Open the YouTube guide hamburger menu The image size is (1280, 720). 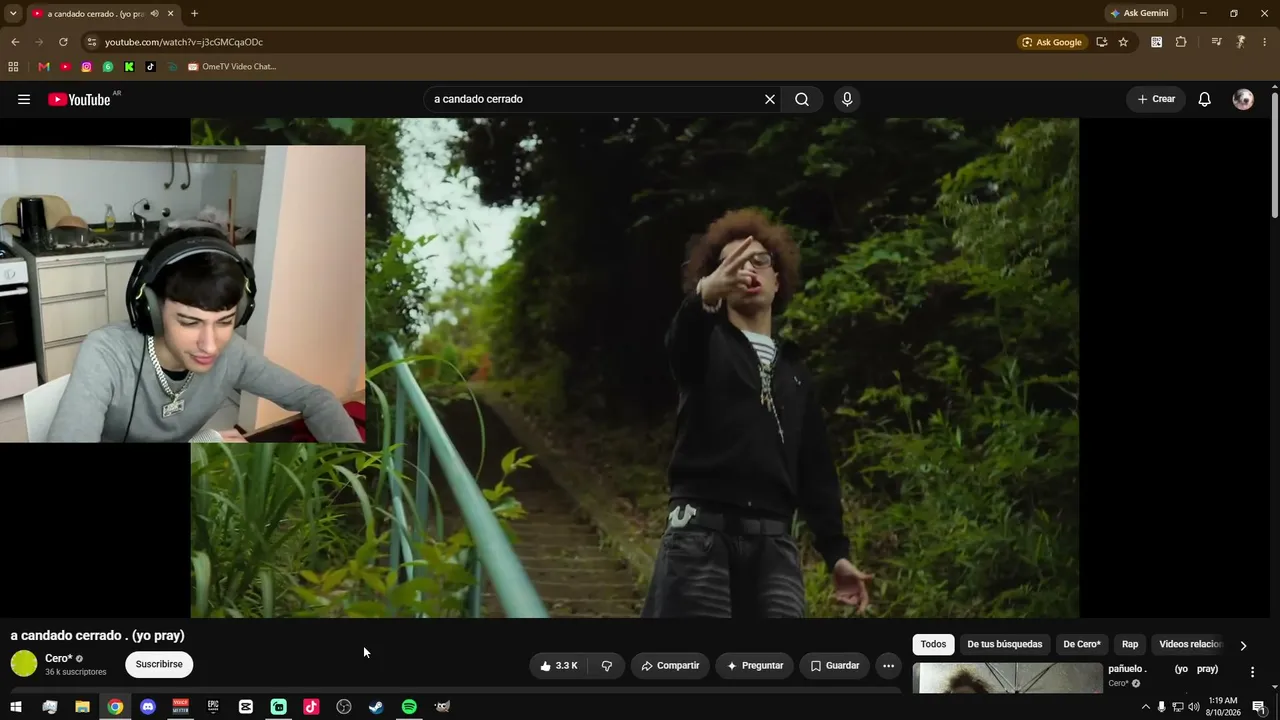(24, 99)
